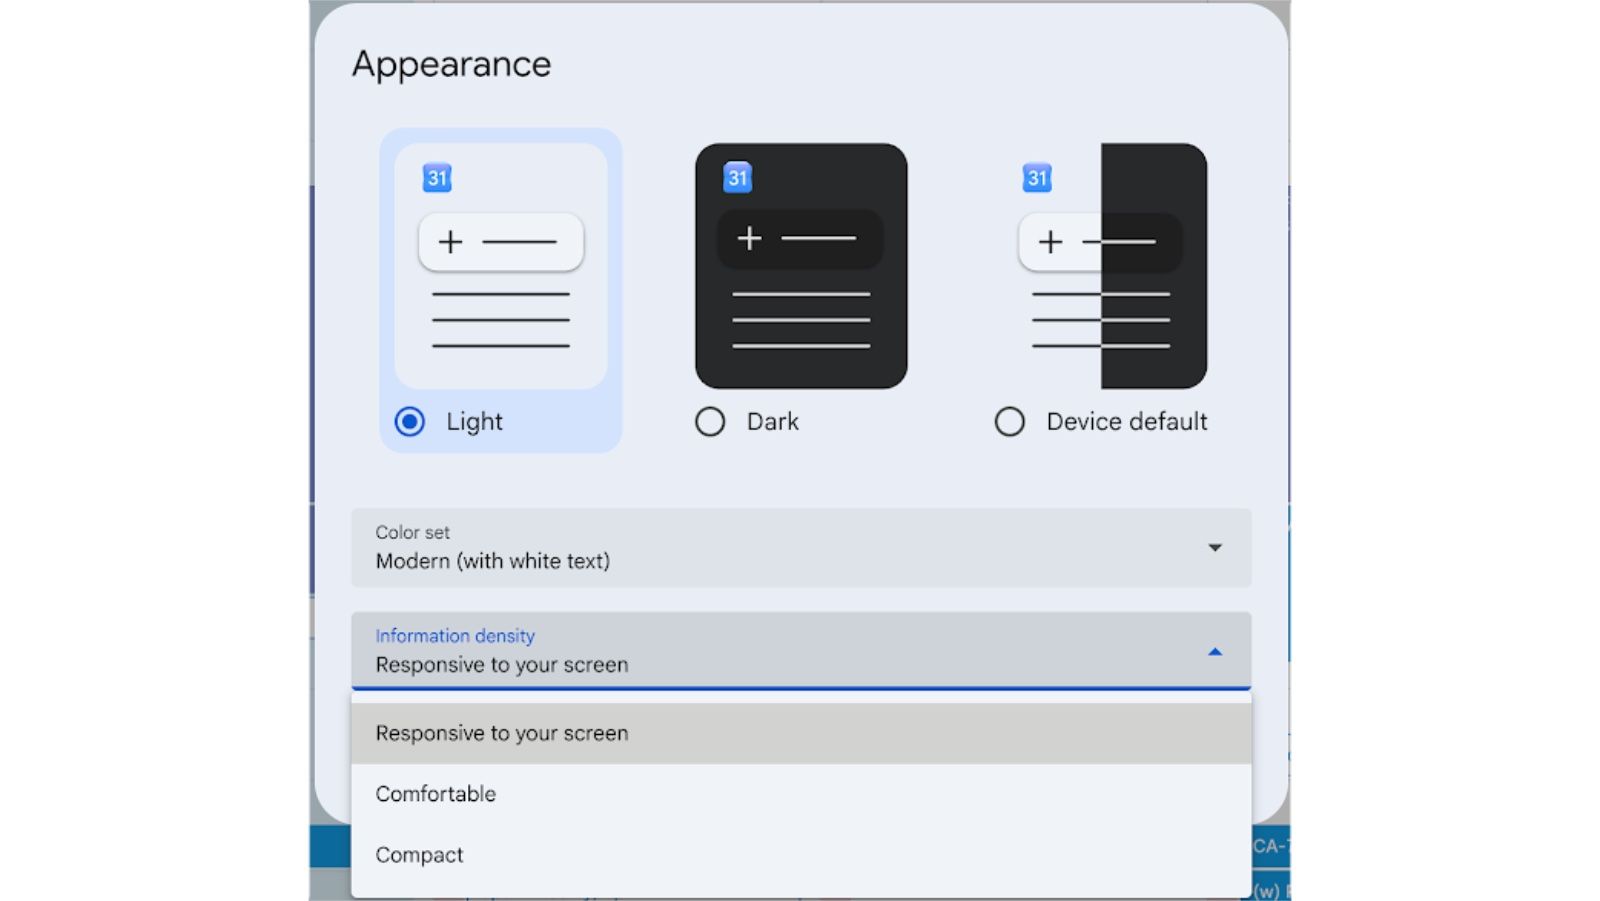Viewport: 1600px width, 901px height.
Task: Click the plus create button in Dark preview
Action: click(801, 239)
